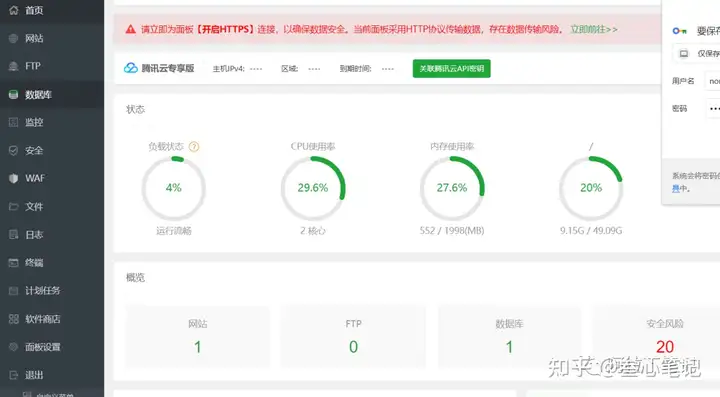720x397 pixels.
Task: Click the 主机IPv4 label text
Action: (228, 69)
